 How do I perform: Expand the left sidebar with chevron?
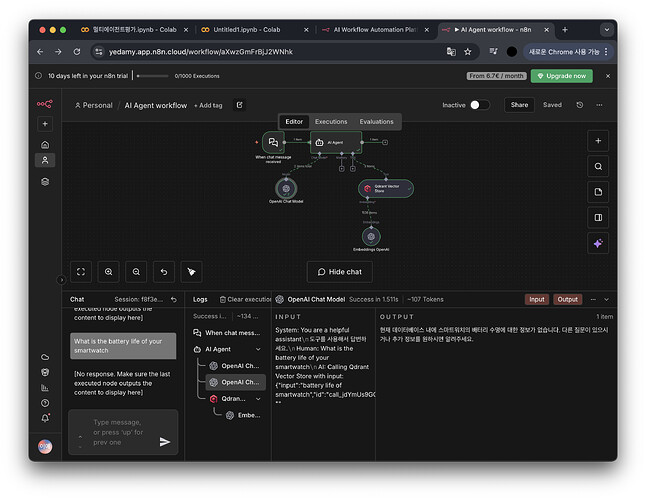(62, 279)
